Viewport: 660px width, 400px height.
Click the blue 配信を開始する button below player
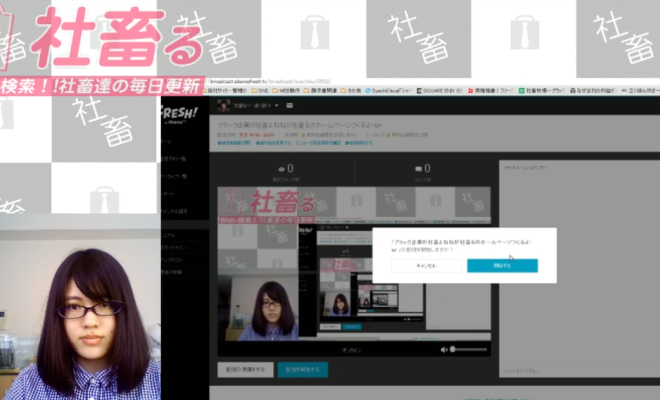302,370
